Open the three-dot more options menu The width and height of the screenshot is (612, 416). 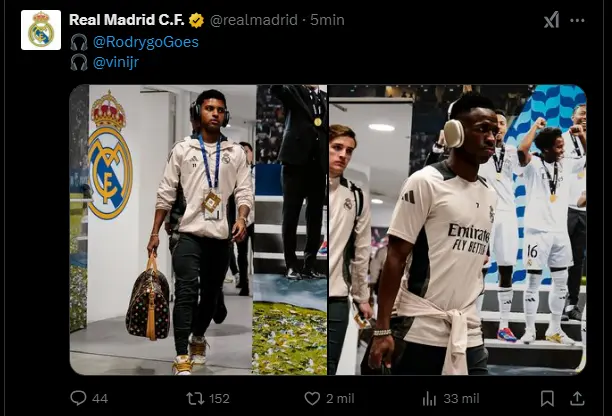[x=577, y=20]
